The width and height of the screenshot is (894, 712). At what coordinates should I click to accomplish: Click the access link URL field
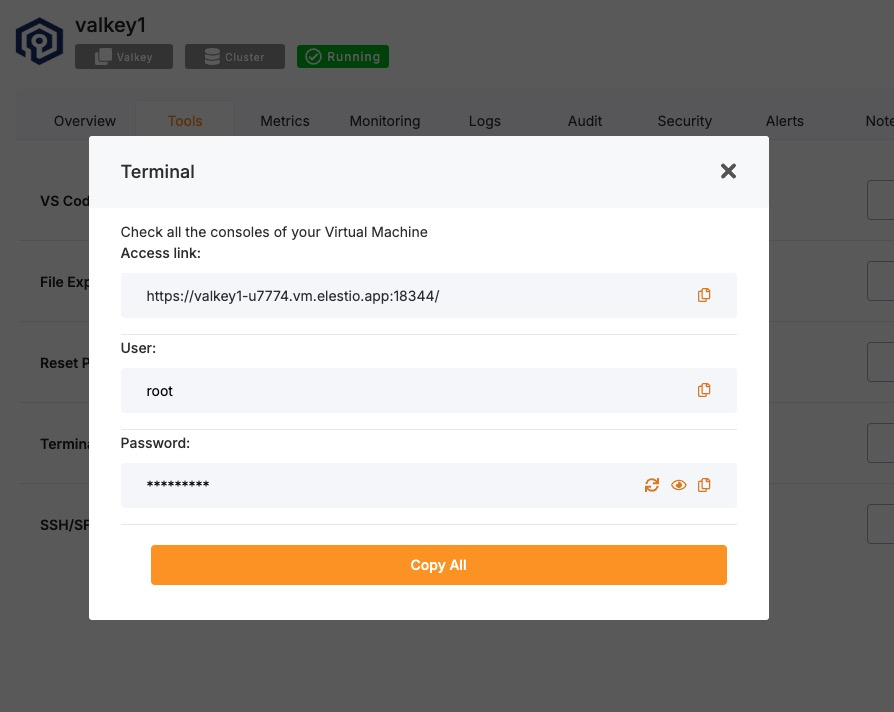point(400,296)
